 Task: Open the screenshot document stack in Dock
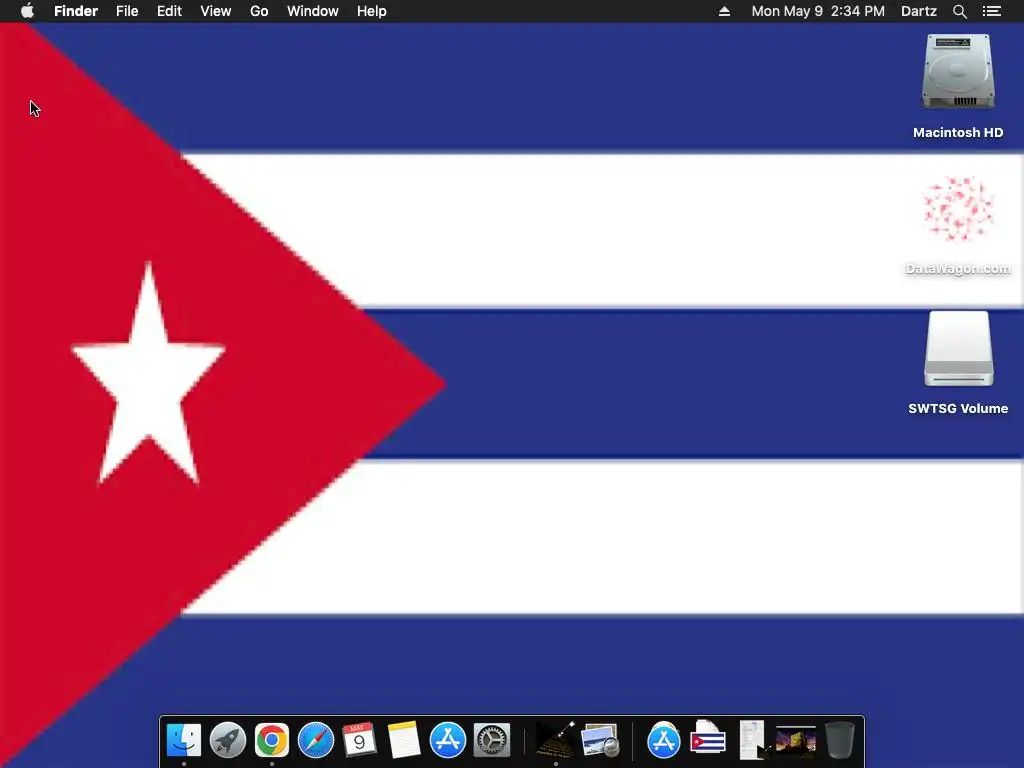pos(752,739)
